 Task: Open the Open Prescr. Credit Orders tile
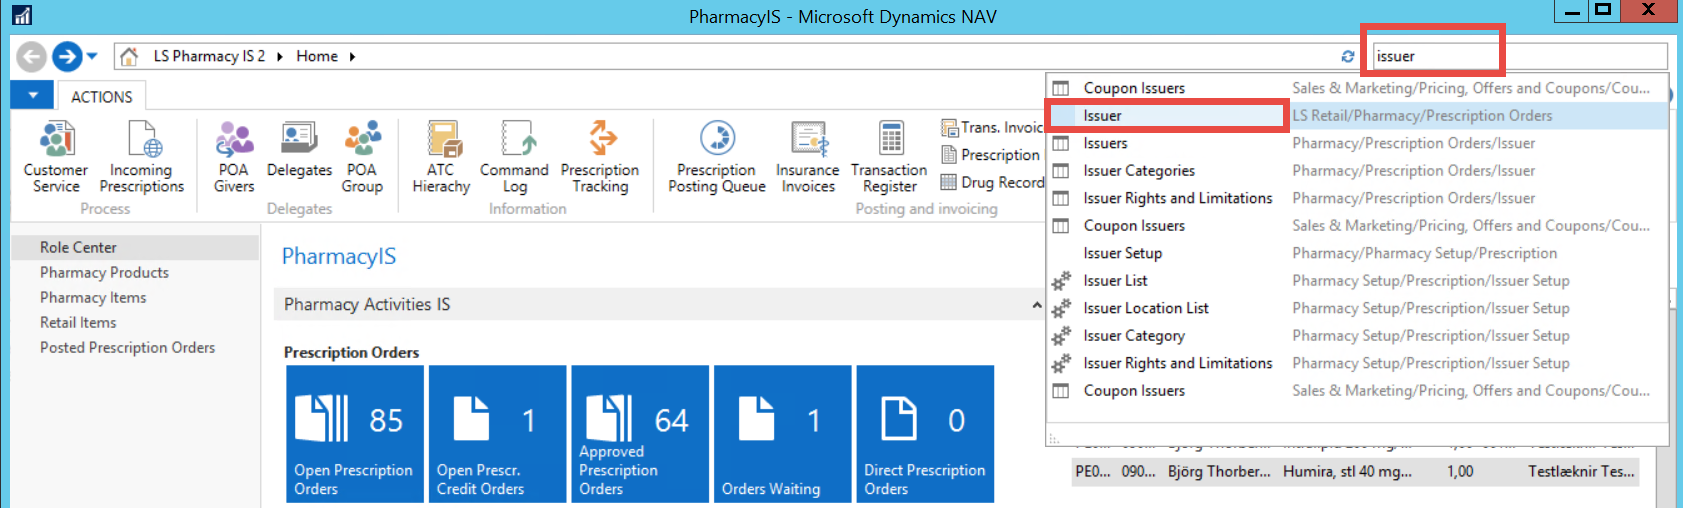(497, 434)
